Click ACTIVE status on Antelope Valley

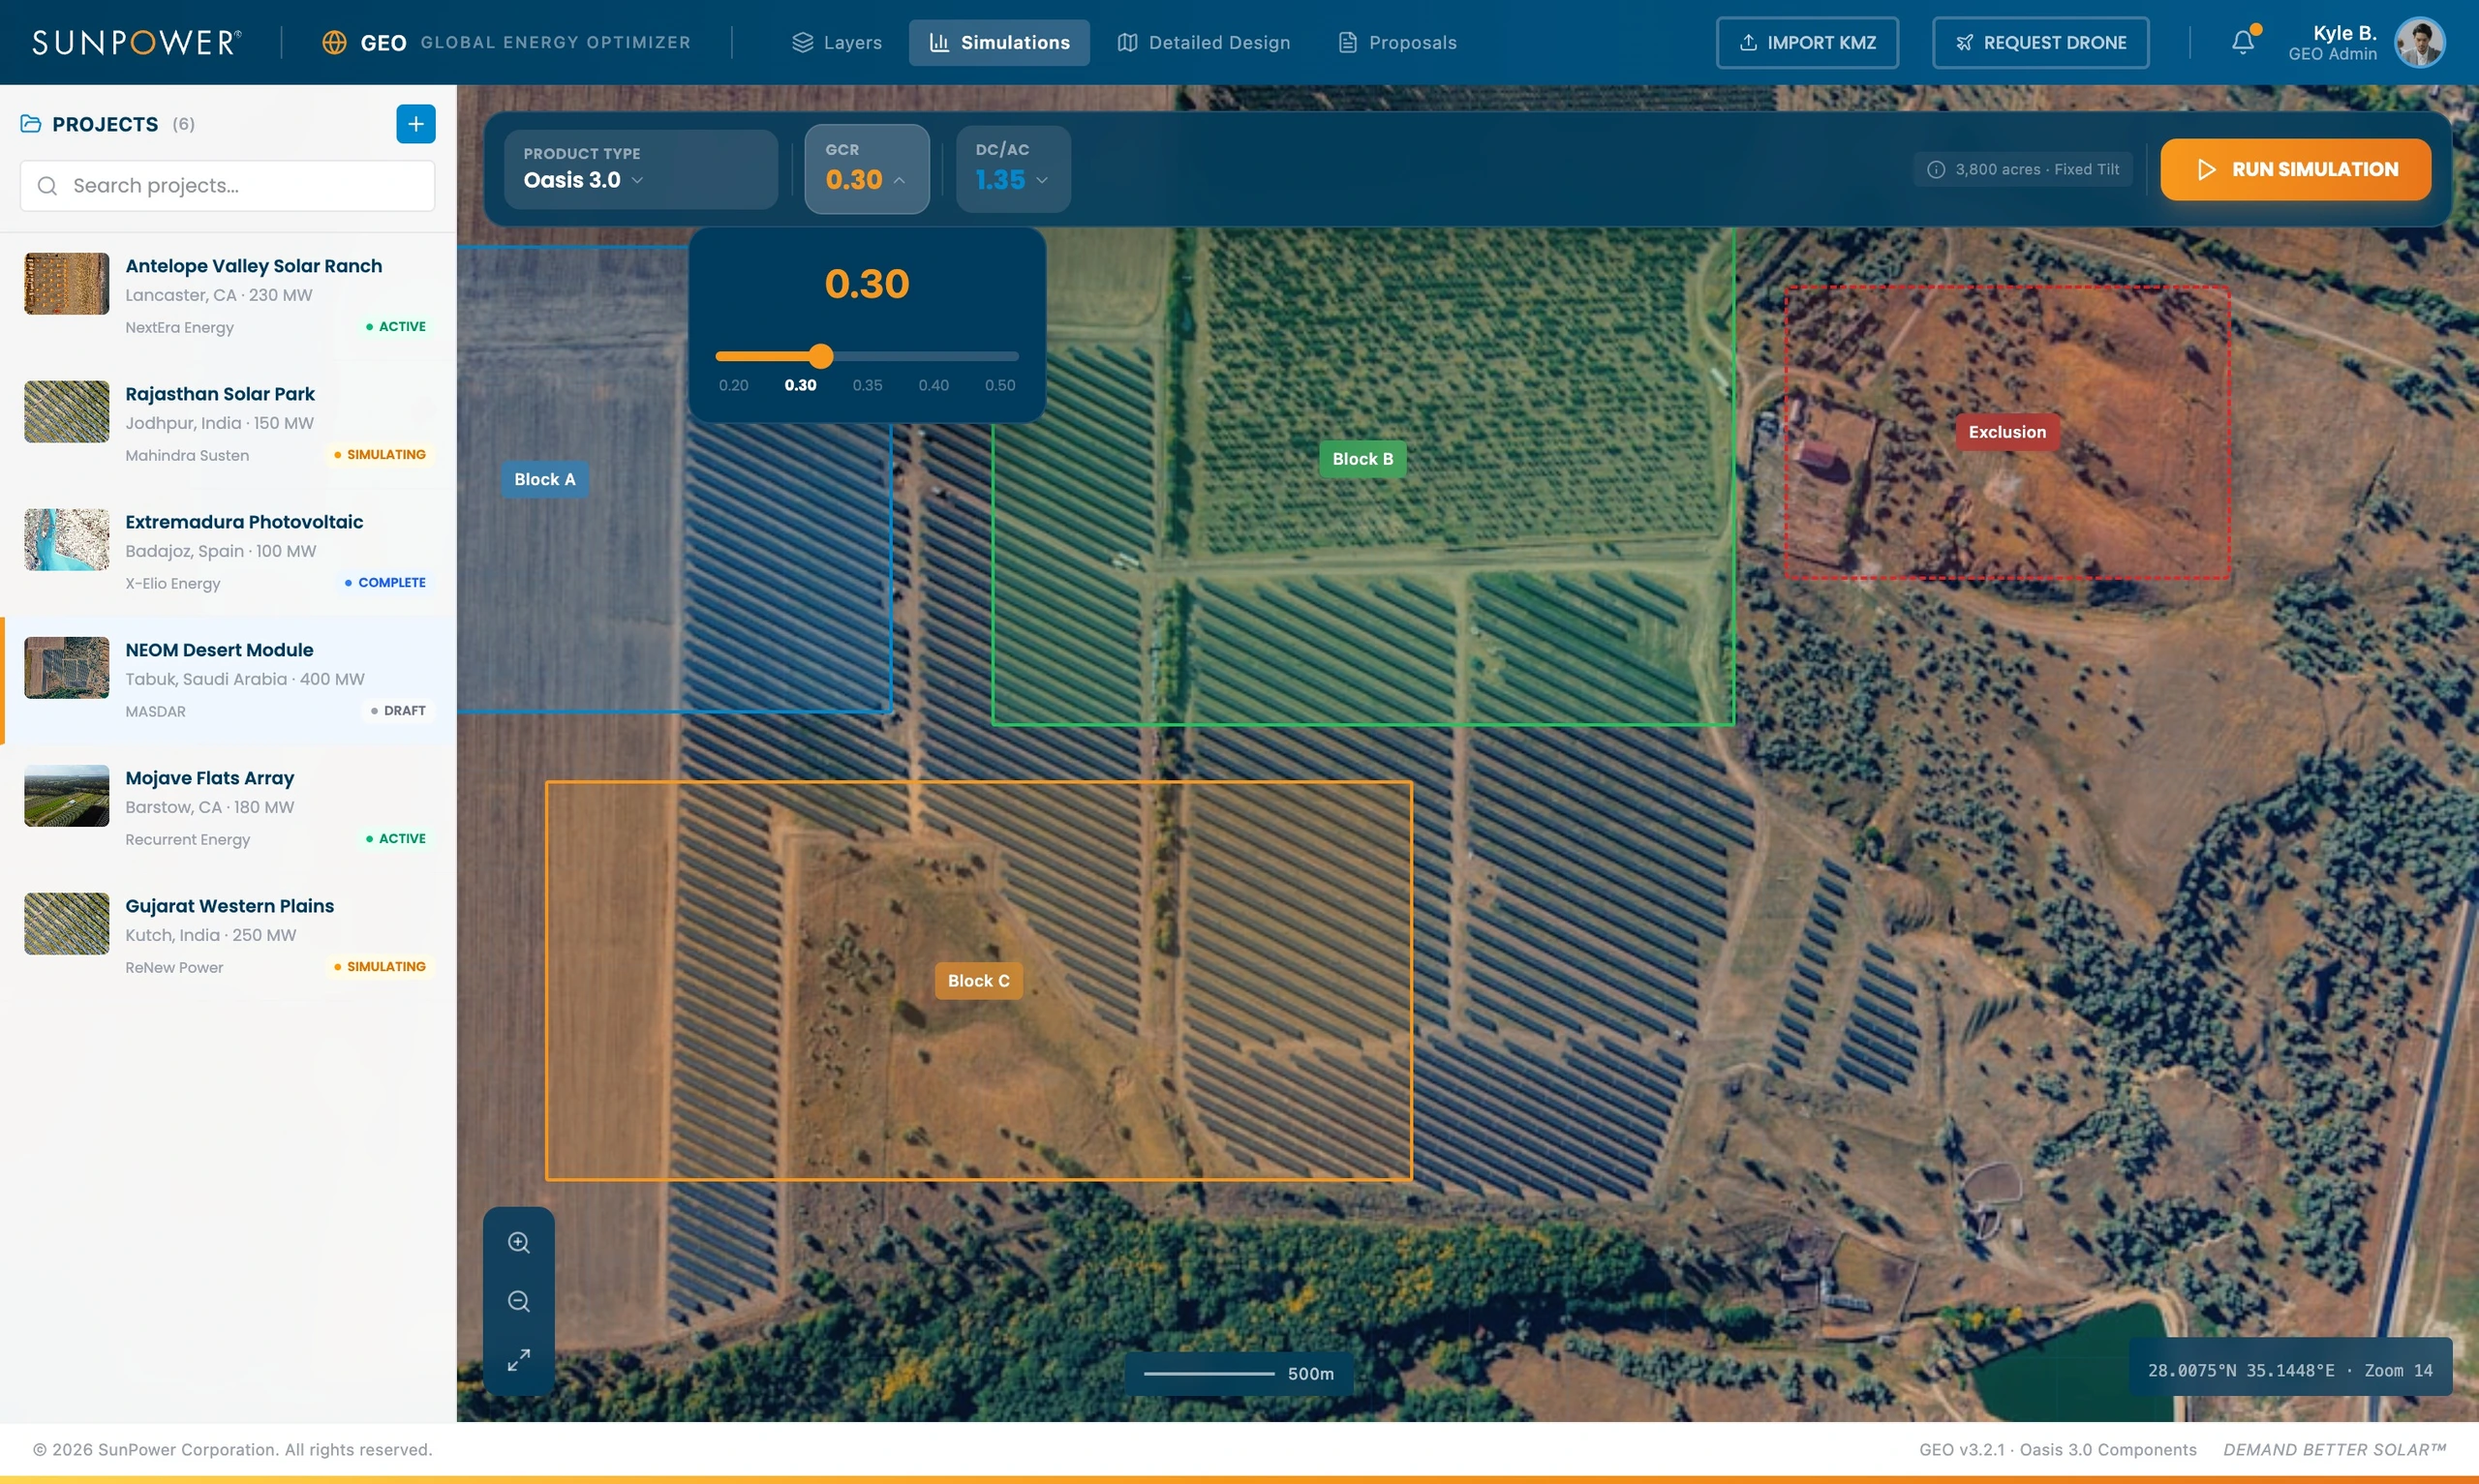(396, 327)
